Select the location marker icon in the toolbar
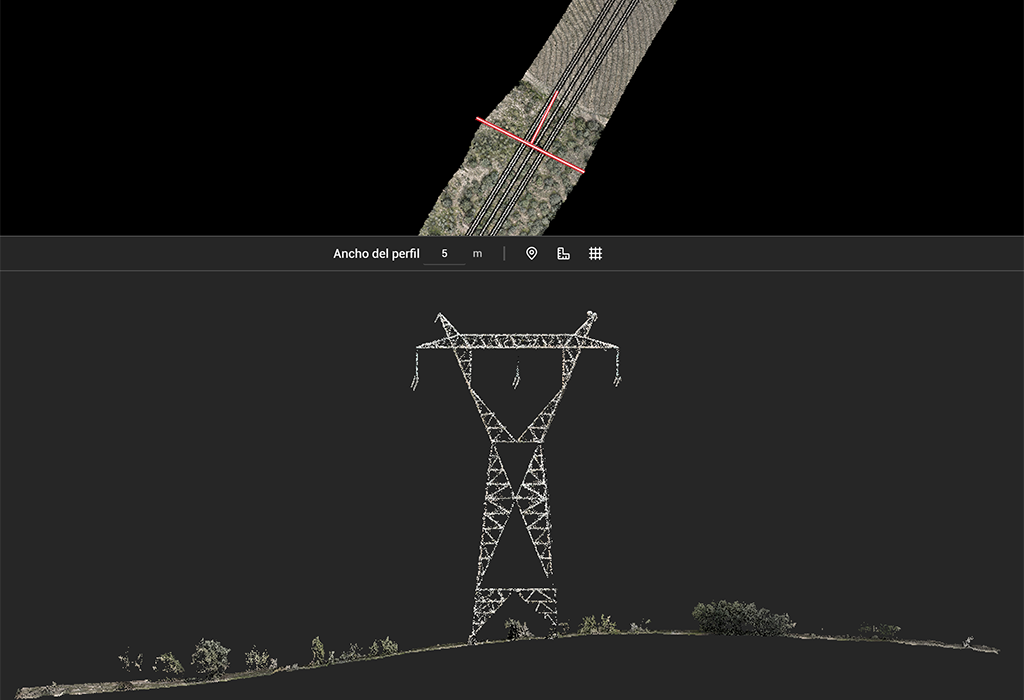The height and width of the screenshot is (700, 1024). (532, 253)
